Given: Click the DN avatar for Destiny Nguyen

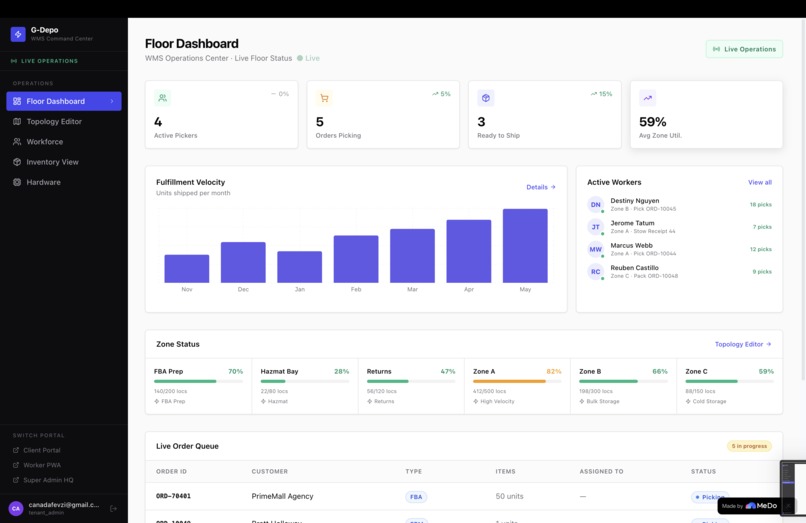Looking at the screenshot, I should 595,204.
